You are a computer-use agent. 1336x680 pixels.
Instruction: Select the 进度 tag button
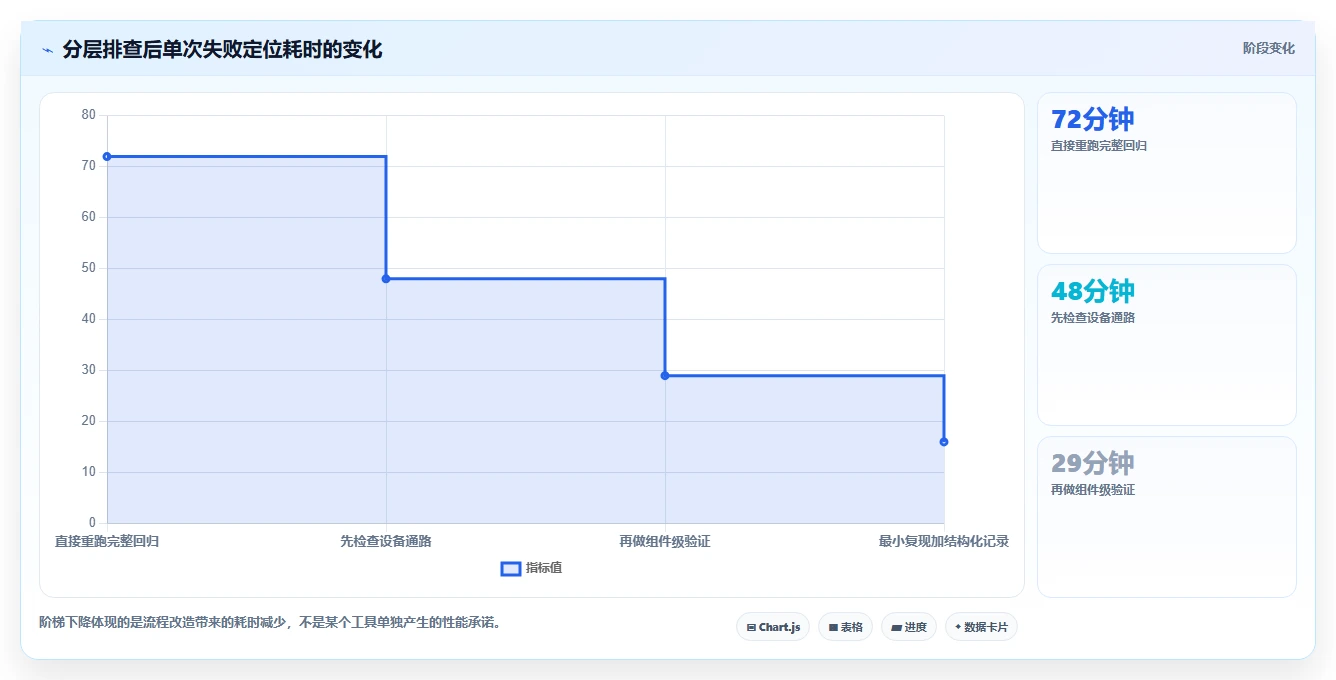[x=908, y=627]
